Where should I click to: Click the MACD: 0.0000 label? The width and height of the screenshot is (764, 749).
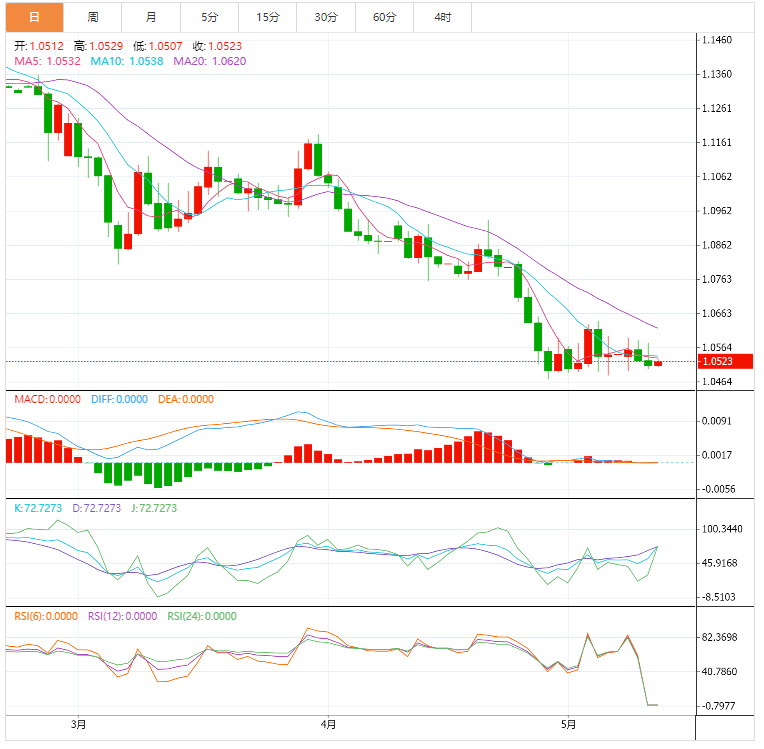47,400
